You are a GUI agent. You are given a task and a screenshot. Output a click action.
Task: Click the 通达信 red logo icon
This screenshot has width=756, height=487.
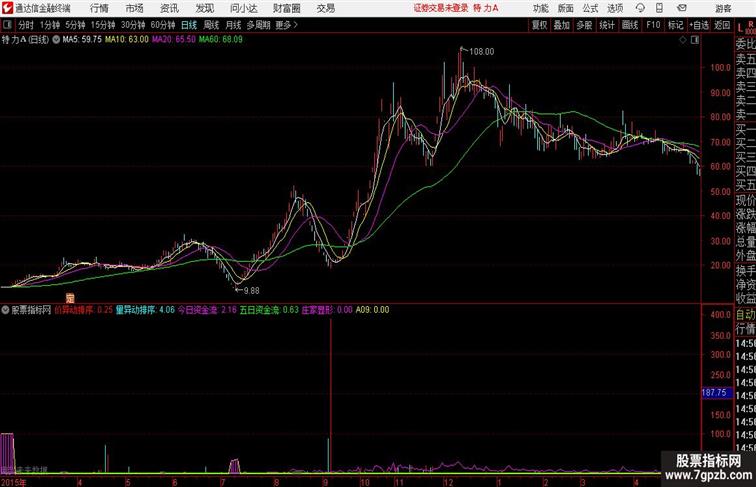[7, 8]
